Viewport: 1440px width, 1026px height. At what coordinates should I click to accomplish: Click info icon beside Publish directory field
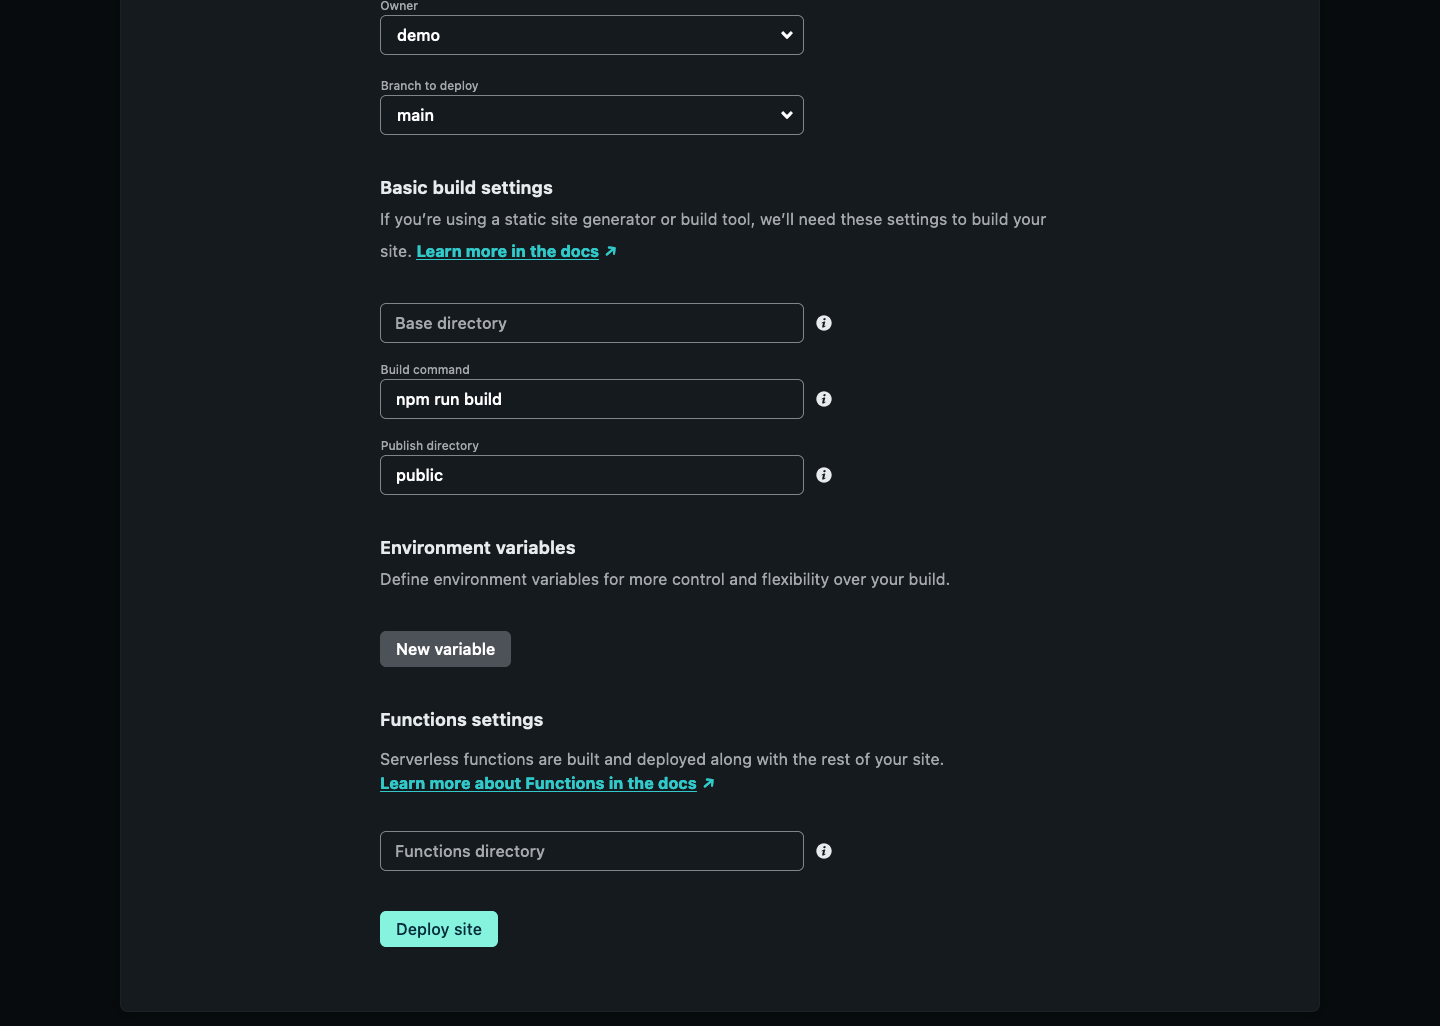coord(824,475)
